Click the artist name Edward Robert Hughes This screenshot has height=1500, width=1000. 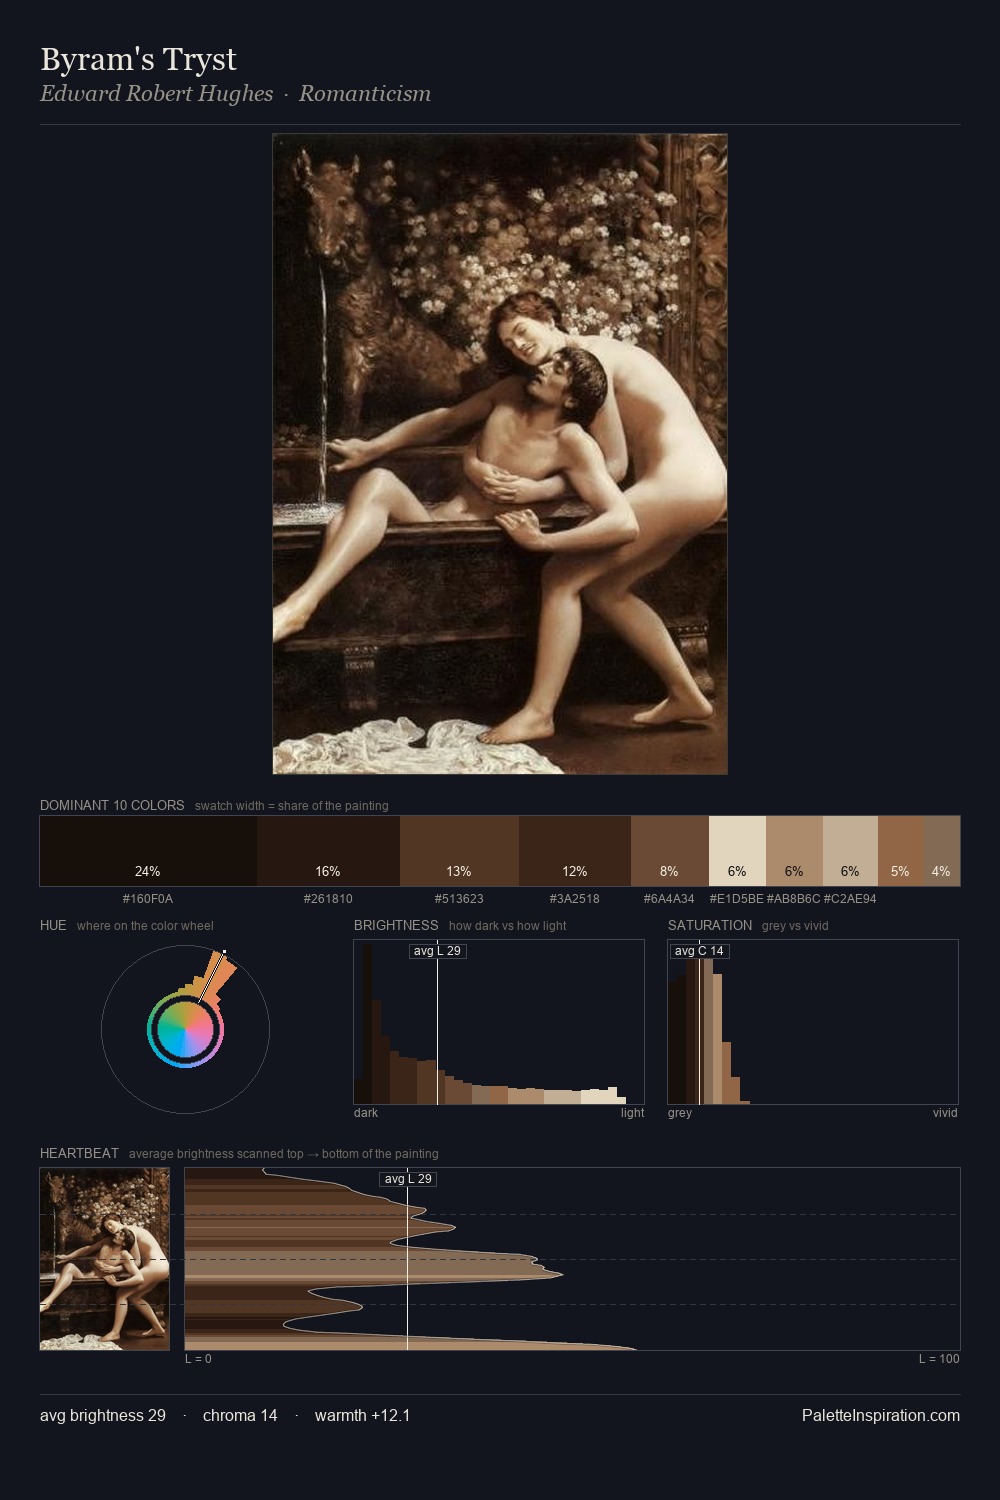156,93
